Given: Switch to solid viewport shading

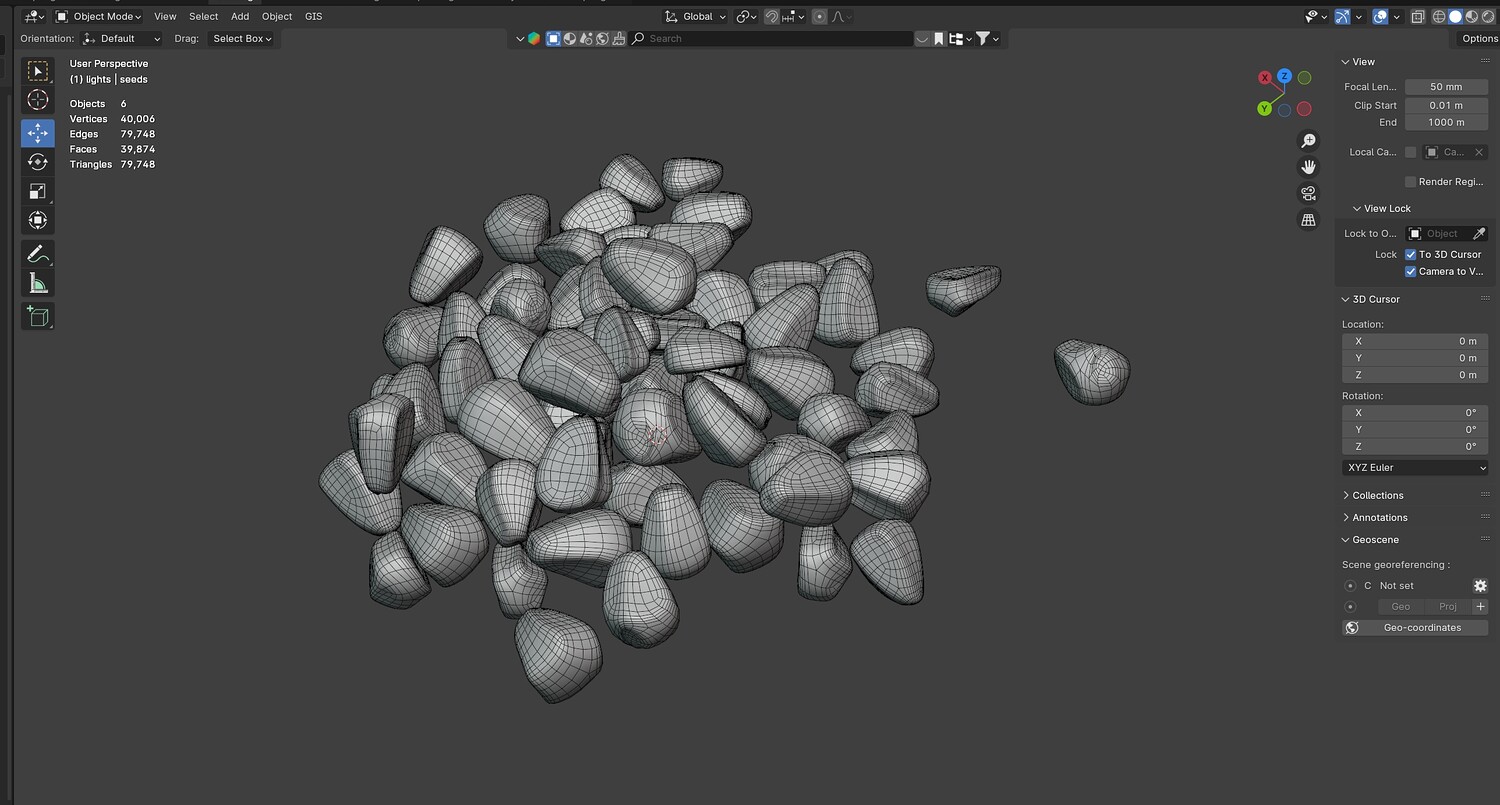Looking at the screenshot, I should tap(1455, 16).
